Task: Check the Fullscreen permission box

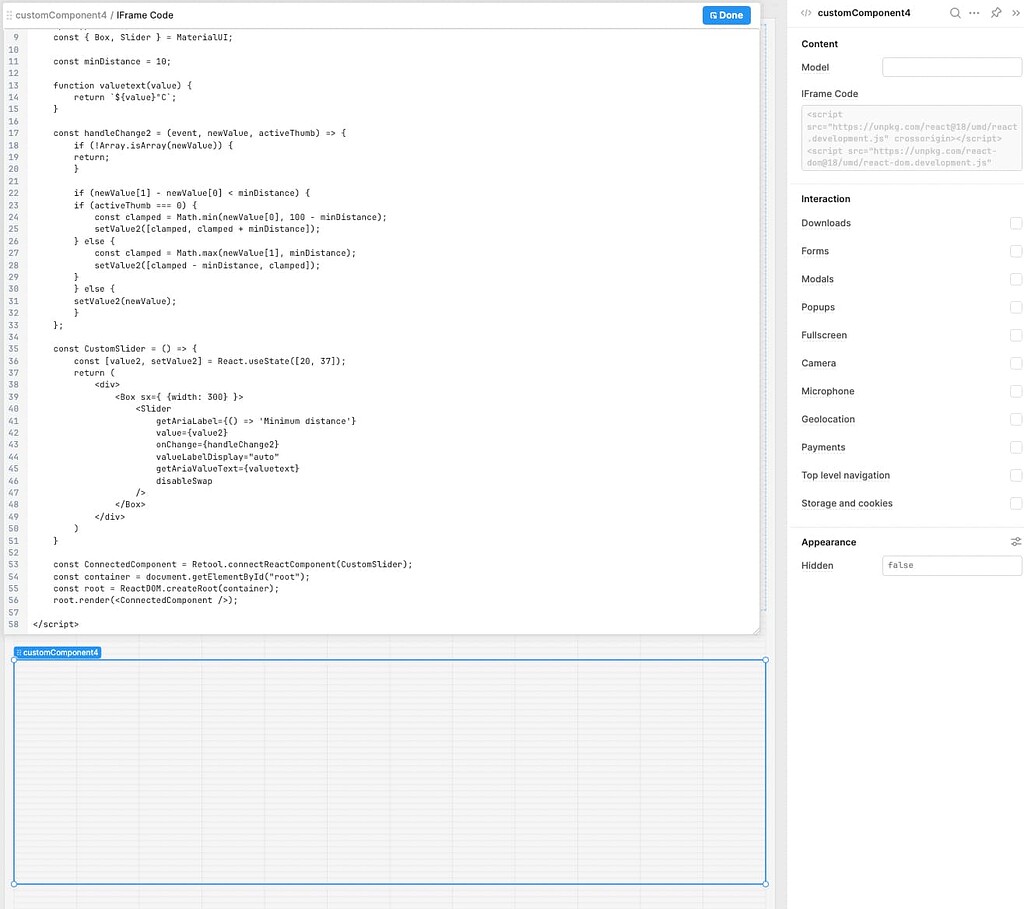Action: pyautogui.click(x=1016, y=335)
